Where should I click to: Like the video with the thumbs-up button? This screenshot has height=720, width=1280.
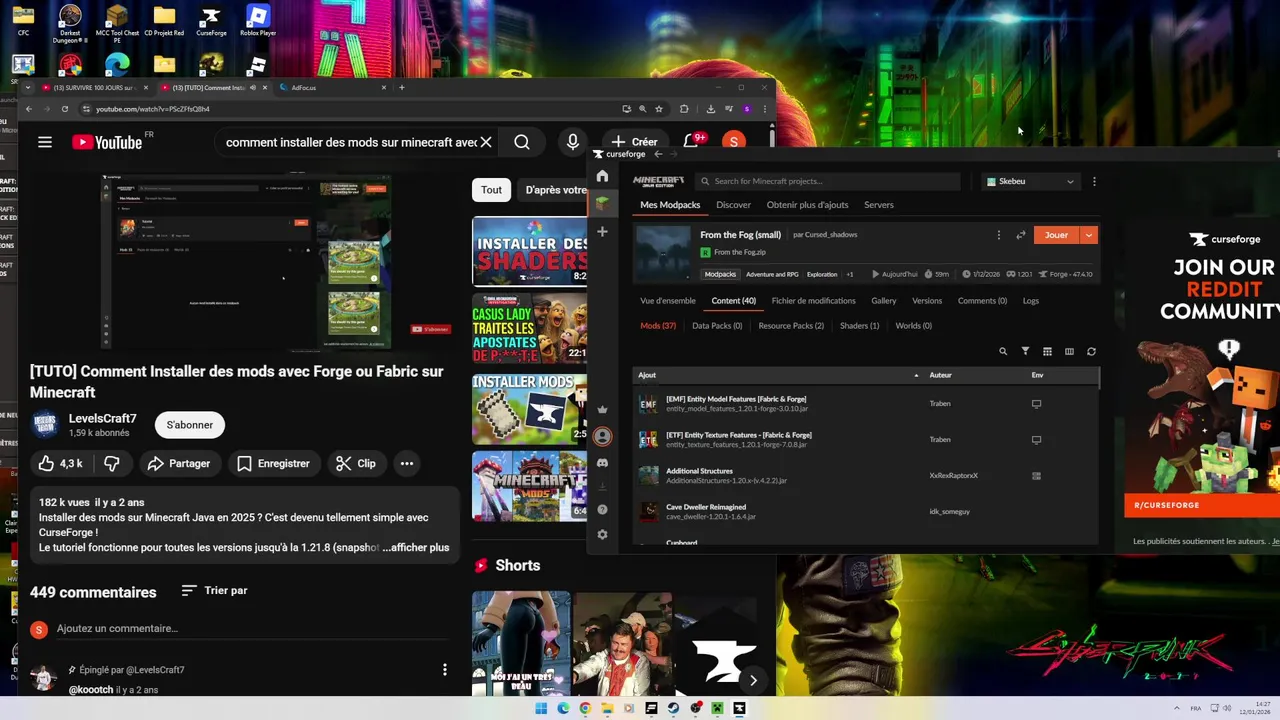59,463
